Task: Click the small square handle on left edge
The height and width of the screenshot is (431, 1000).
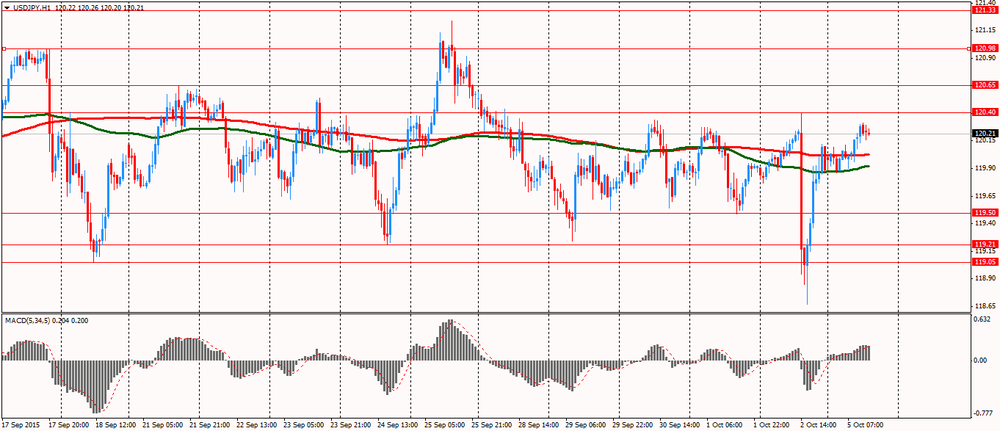Action: point(4,48)
